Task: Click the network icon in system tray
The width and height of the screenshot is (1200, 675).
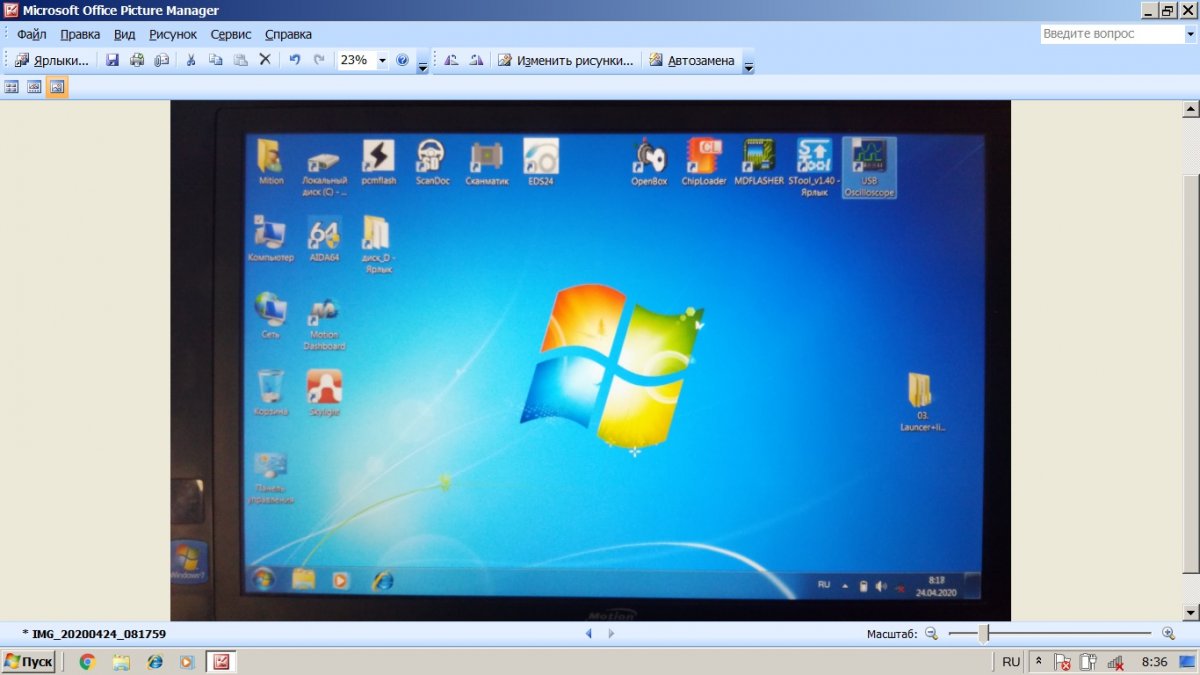Action: (1115, 662)
